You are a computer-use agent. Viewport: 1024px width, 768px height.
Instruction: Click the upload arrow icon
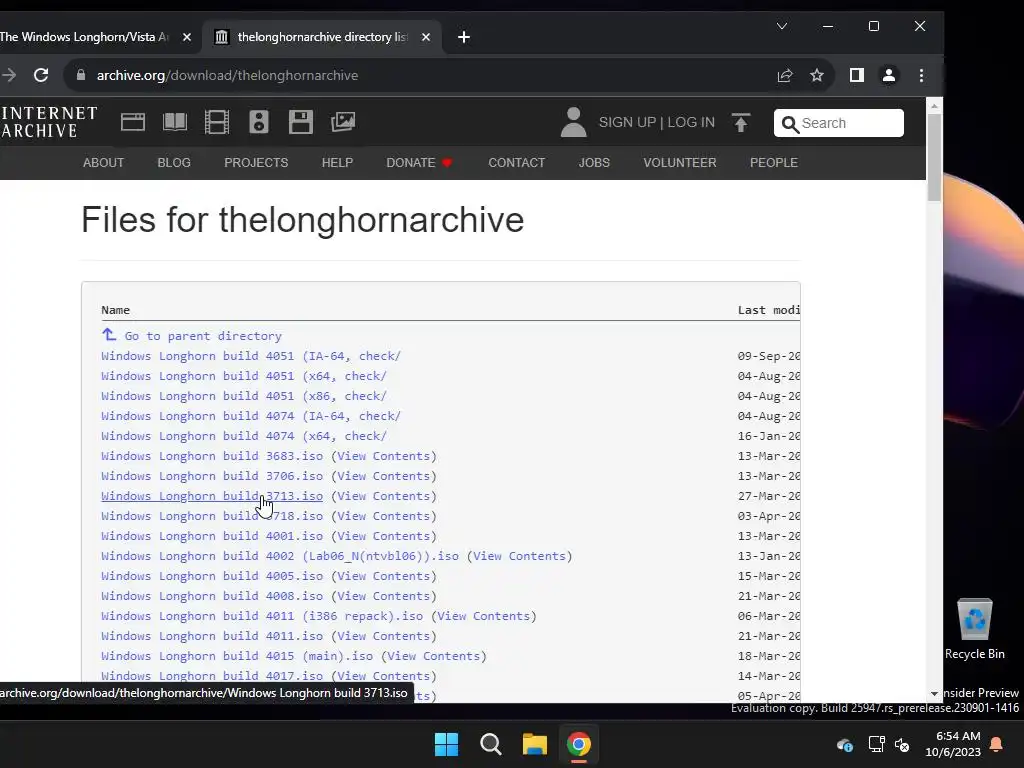coord(741,122)
